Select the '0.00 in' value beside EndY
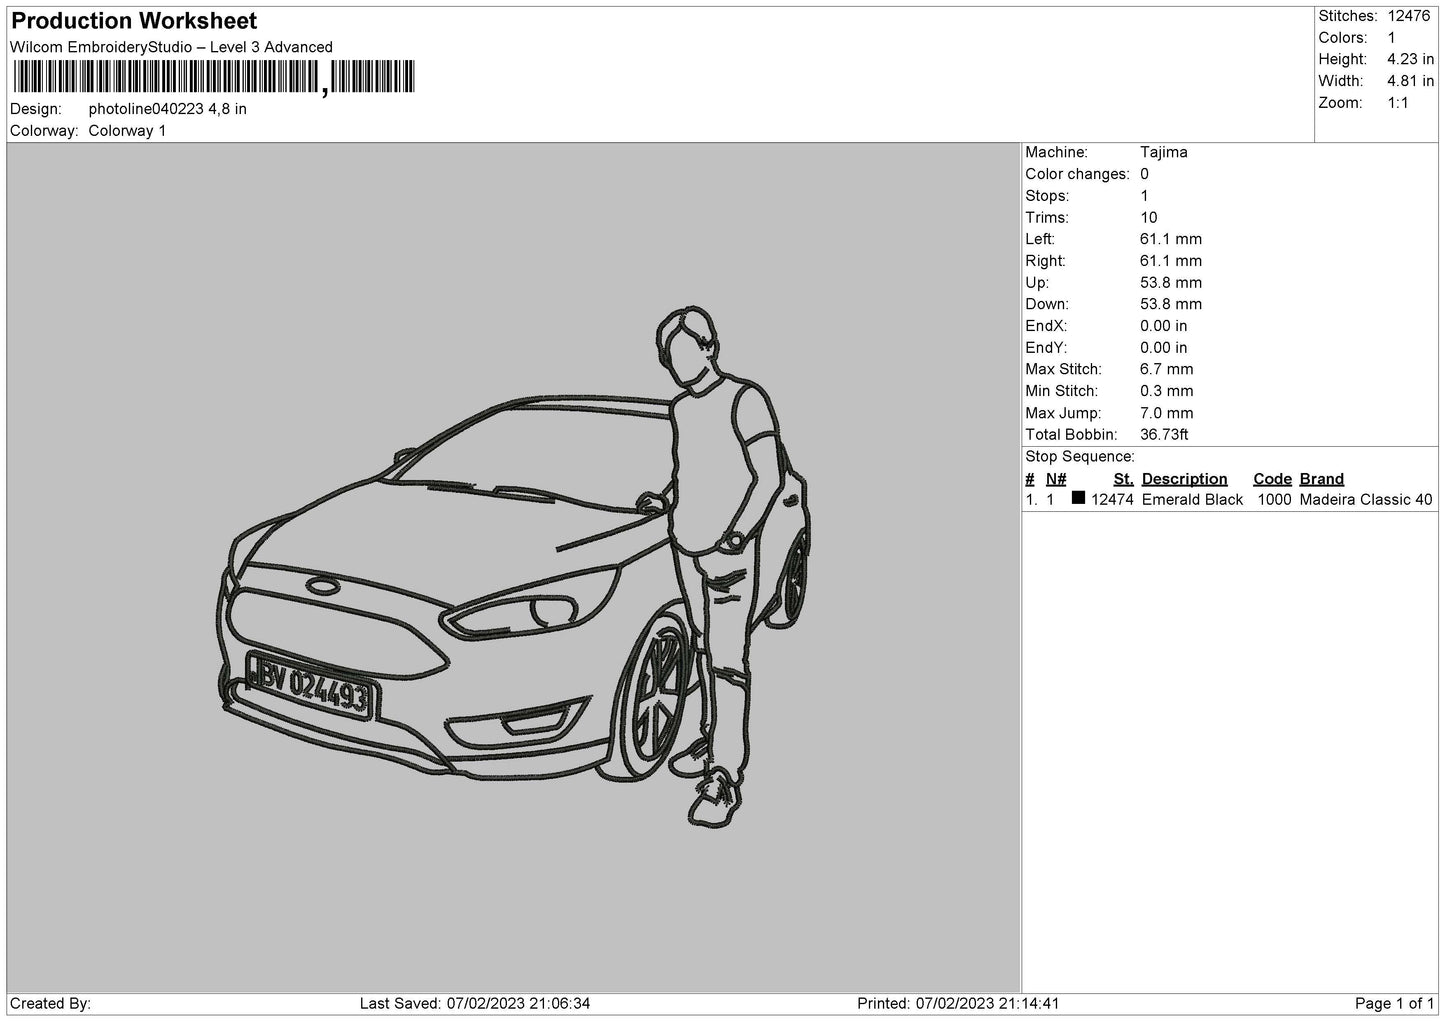This screenshot has height=1021, width=1445. (1164, 348)
